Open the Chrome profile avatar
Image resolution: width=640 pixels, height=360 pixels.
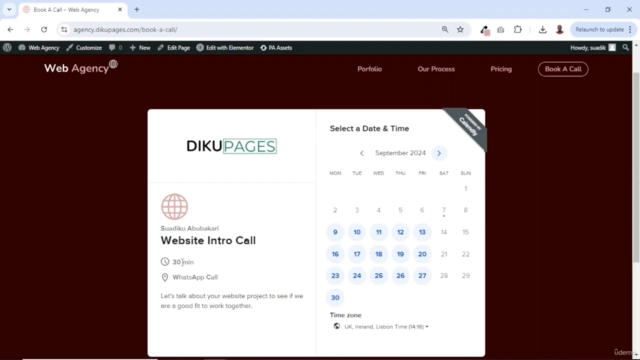[x=560, y=29]
